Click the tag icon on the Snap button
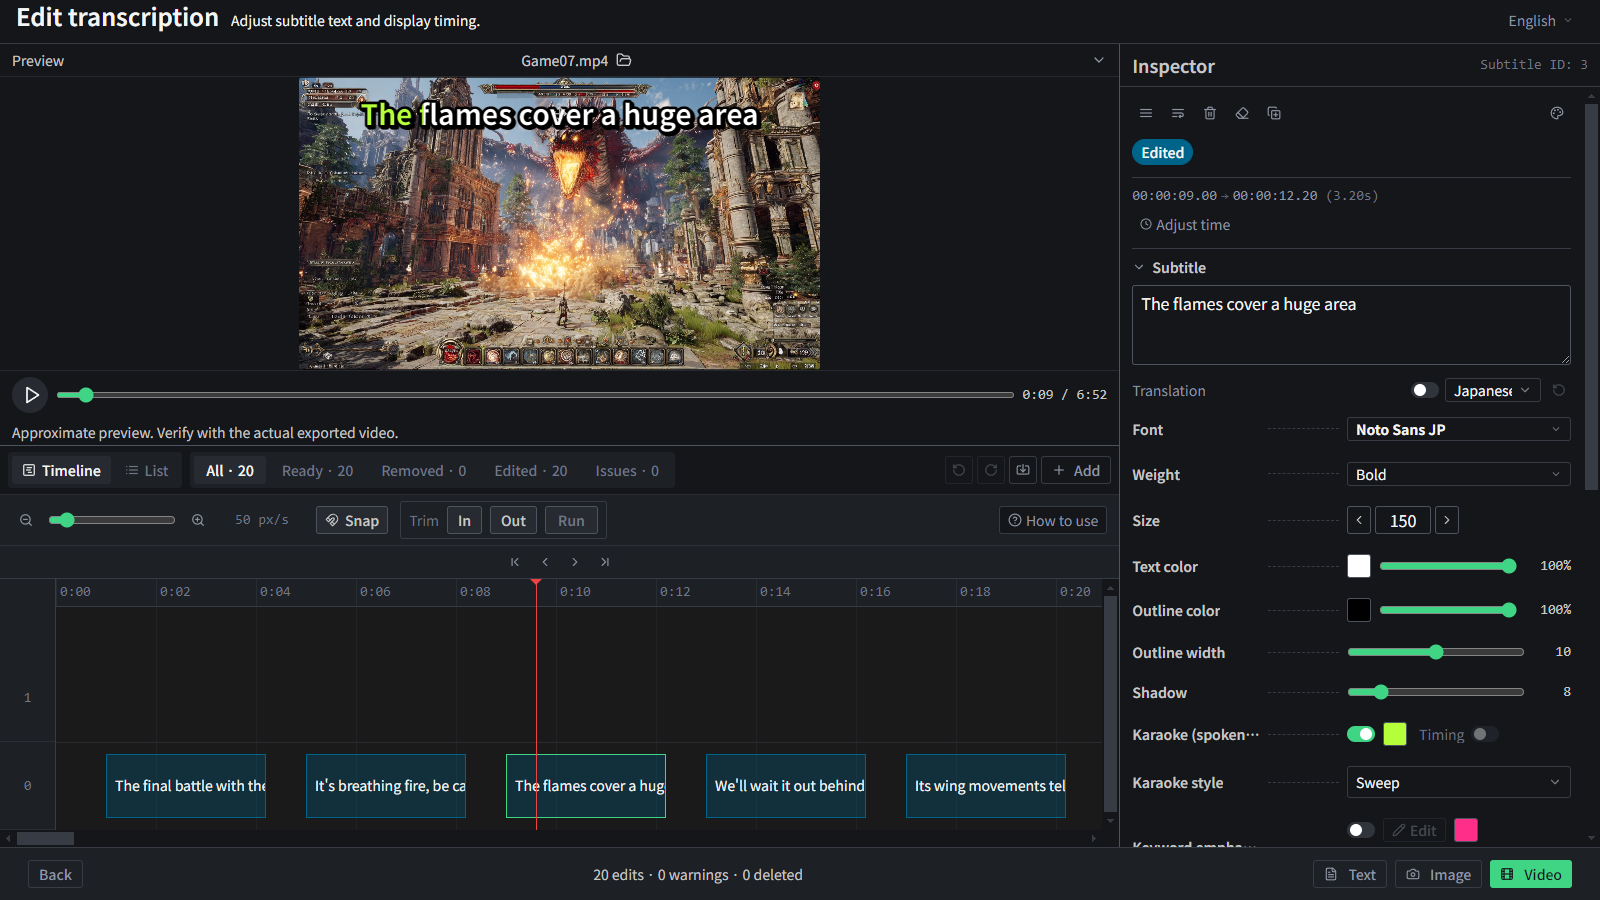This screenshot has height=900, width=1600. pos(333,520)
